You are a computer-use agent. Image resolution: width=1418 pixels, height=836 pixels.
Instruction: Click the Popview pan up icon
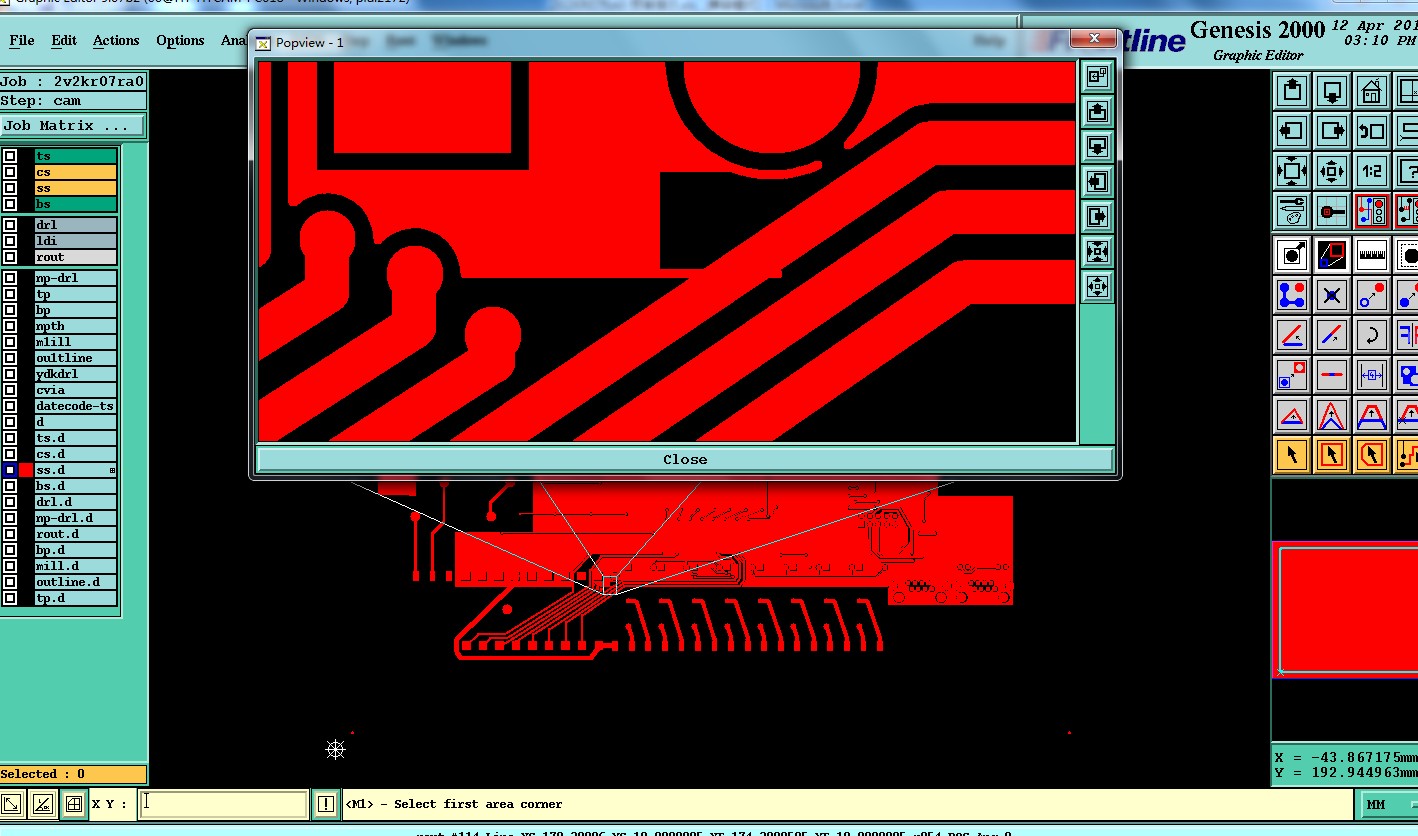(x=1097, y=111)
